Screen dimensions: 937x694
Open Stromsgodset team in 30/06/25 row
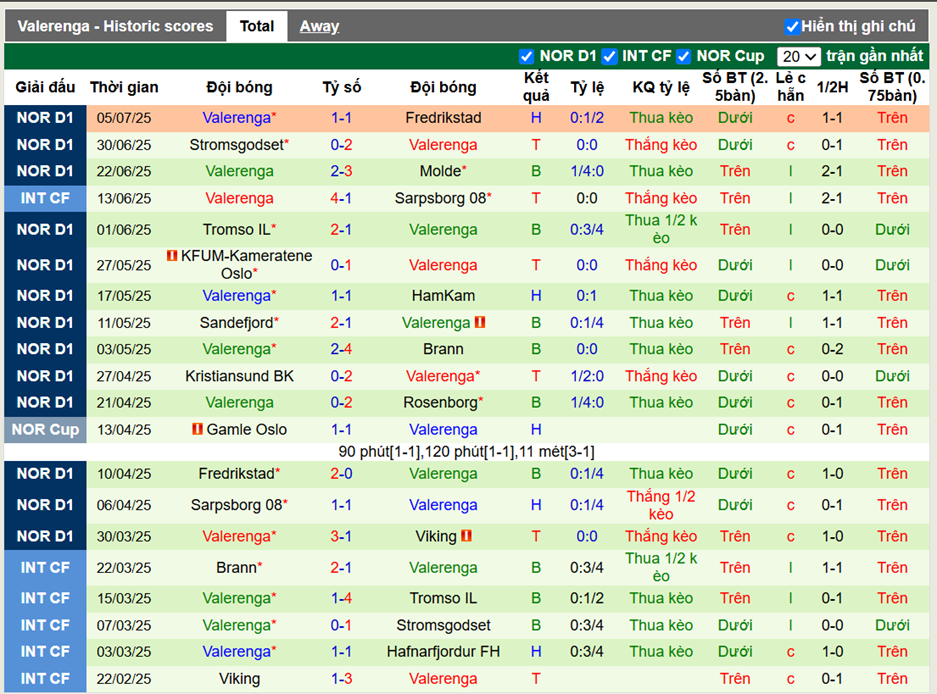point(239,145)
